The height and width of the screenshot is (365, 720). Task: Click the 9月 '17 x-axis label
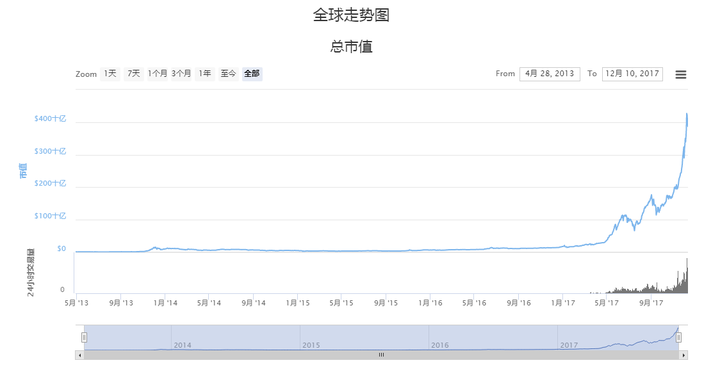click(x=651, y=303)
